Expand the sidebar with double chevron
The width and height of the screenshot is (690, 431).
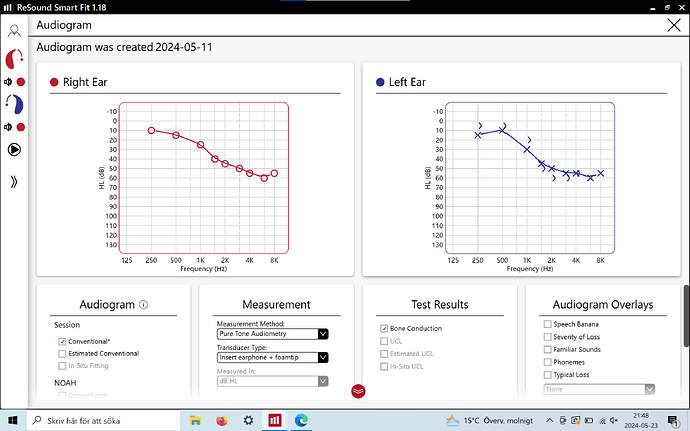click(x=14, y=181)
